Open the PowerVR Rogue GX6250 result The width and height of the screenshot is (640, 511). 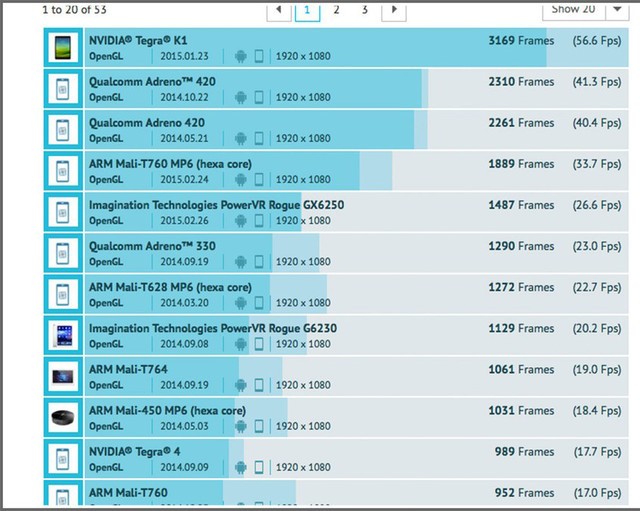pos(216,205)
